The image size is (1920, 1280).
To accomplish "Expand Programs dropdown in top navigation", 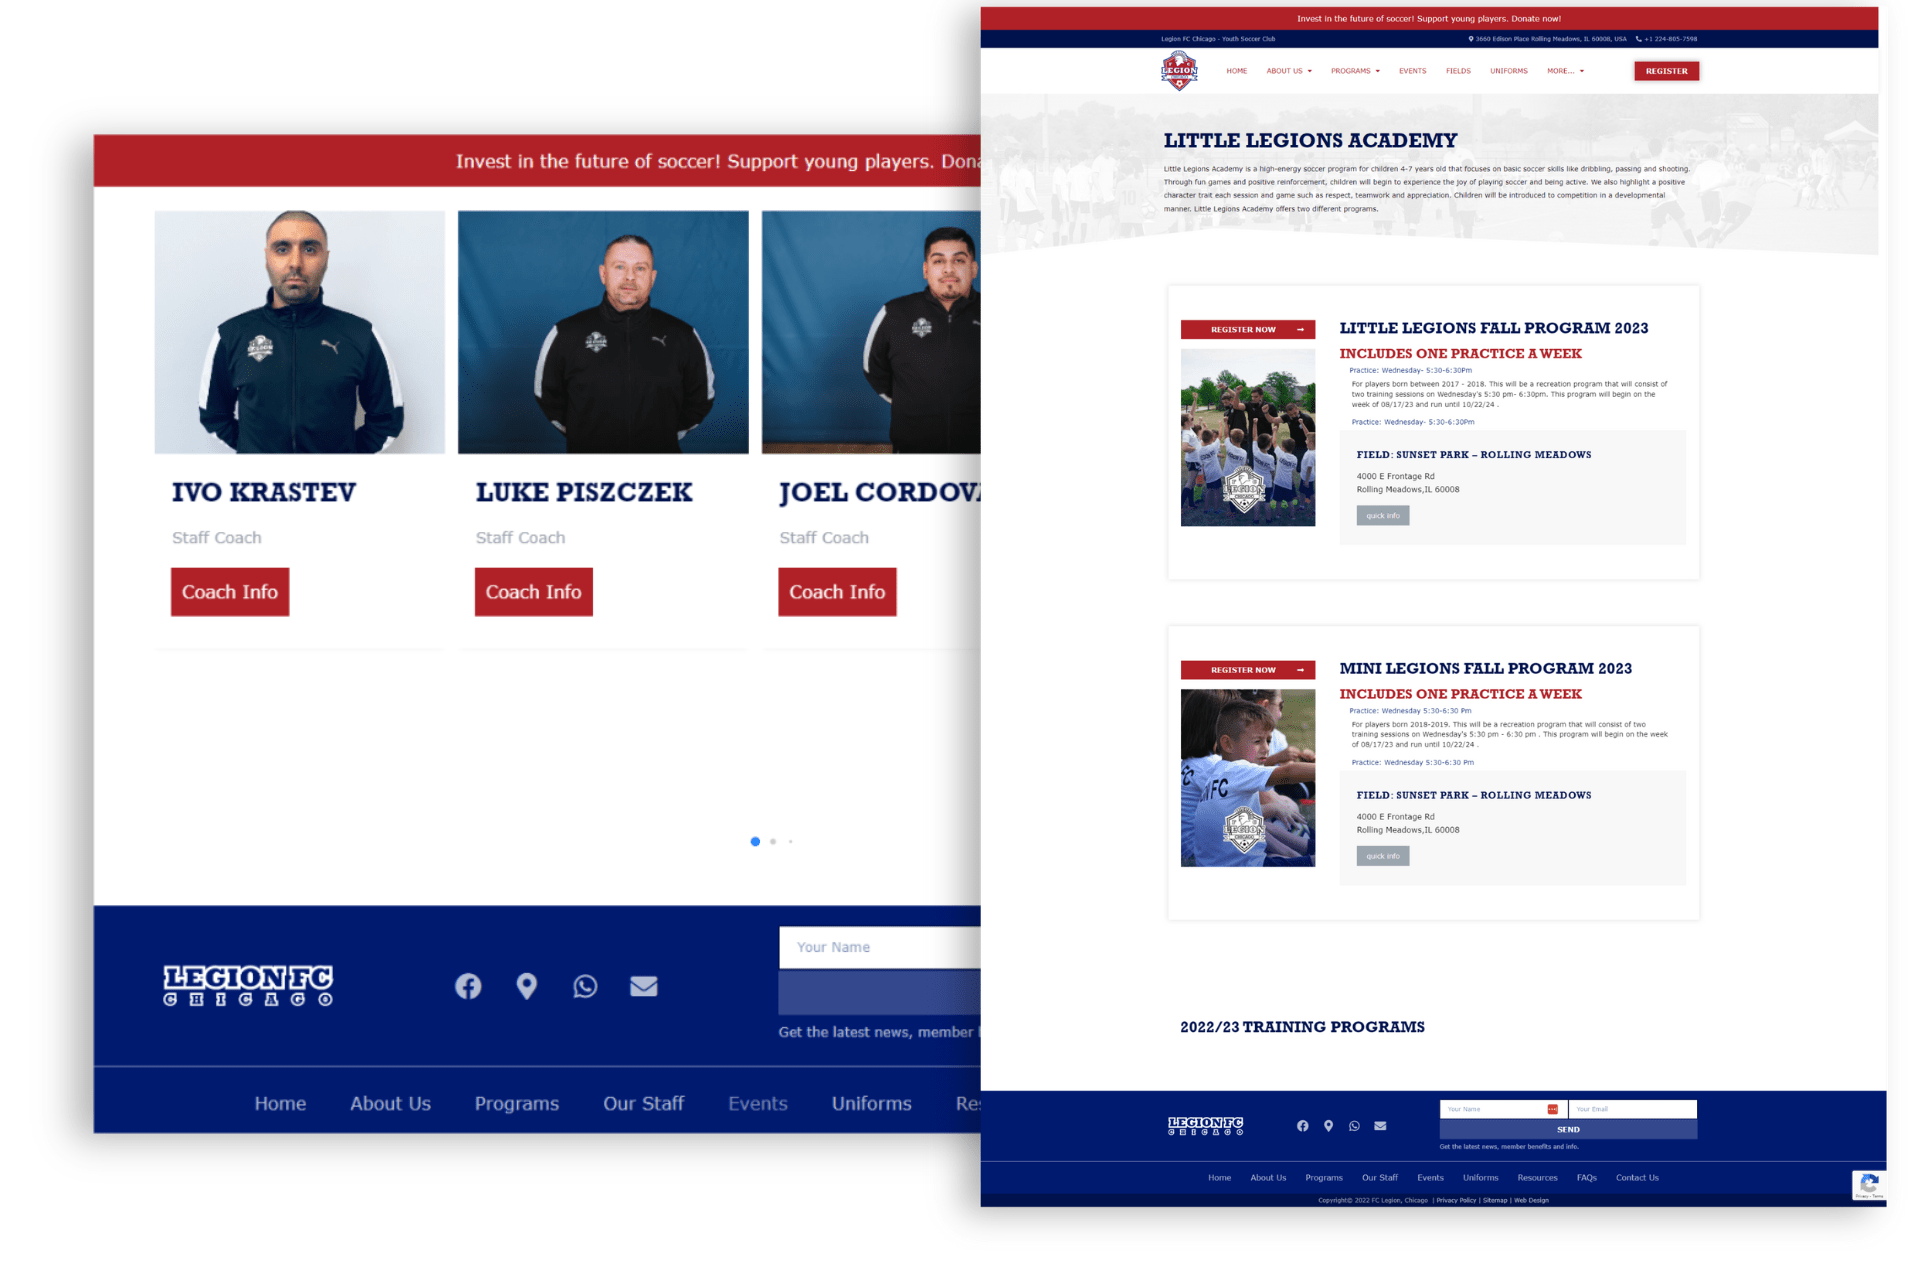I will (x=1355, y=71).
